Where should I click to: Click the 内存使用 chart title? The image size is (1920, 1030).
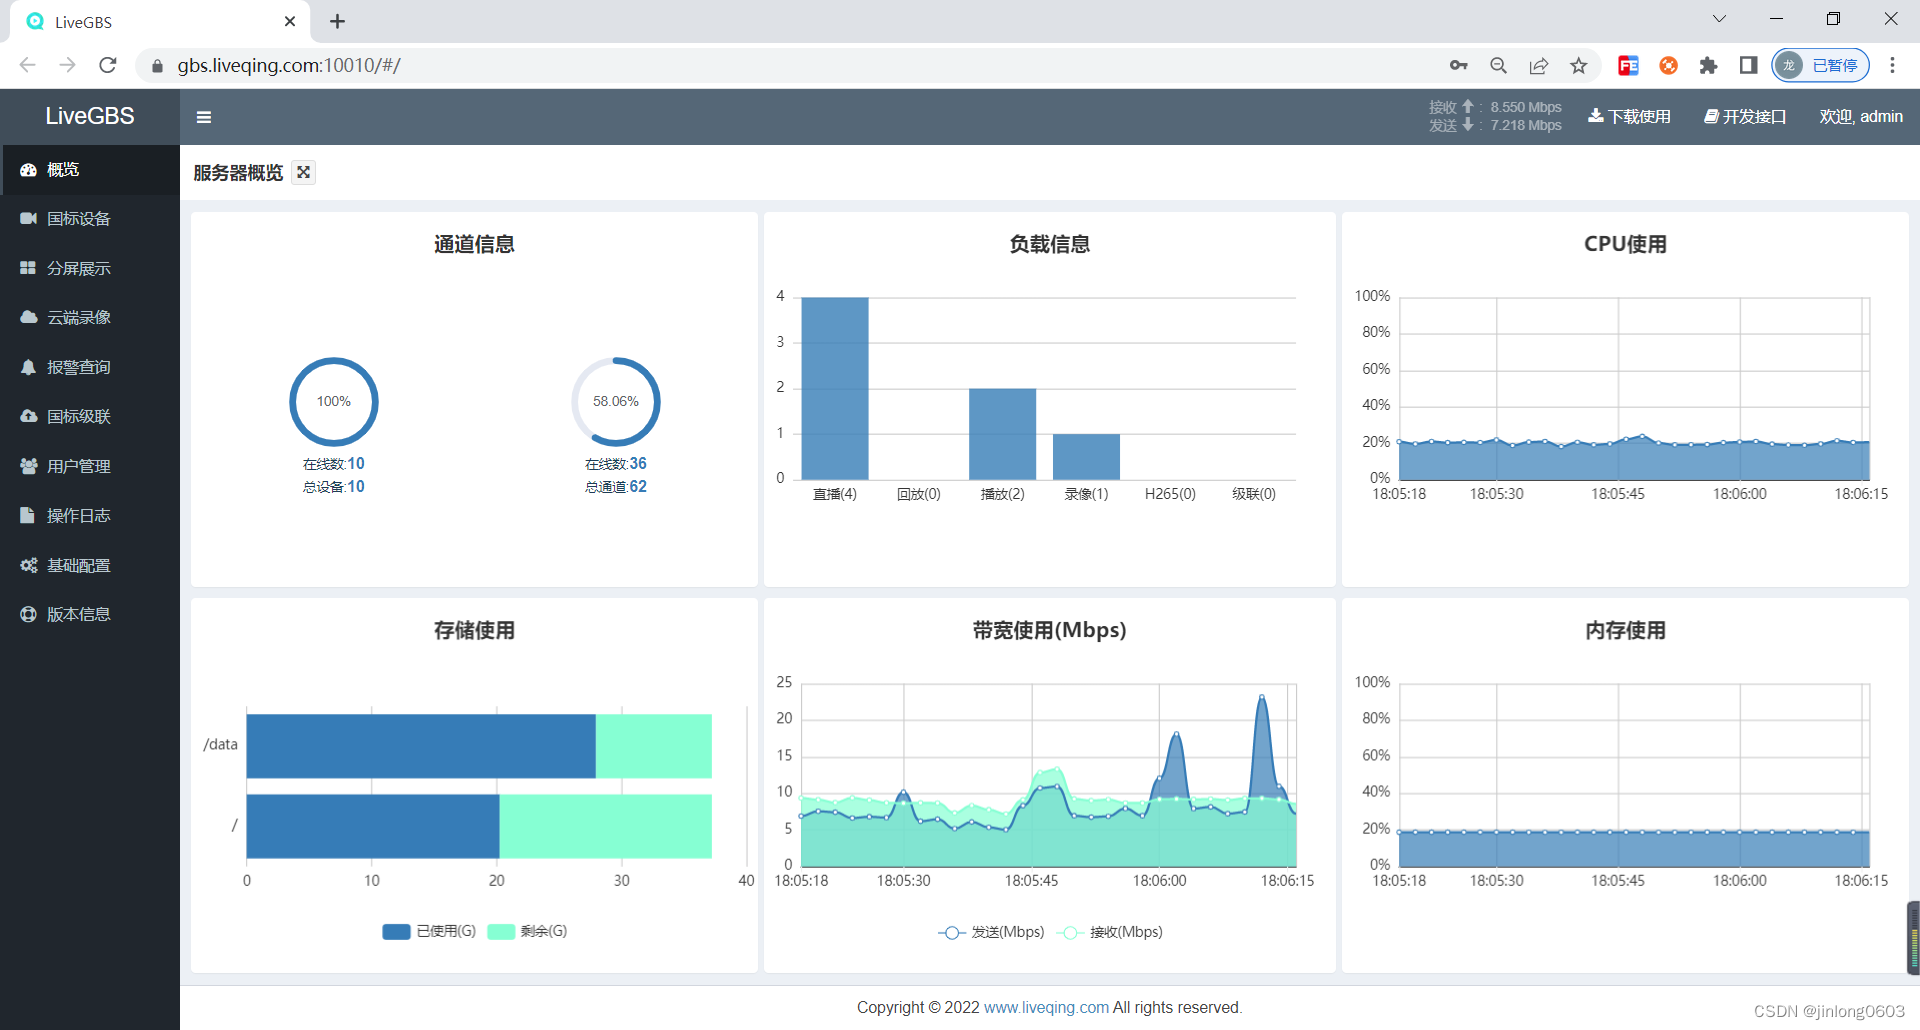pyautogui.click(x=1625, y=630)
